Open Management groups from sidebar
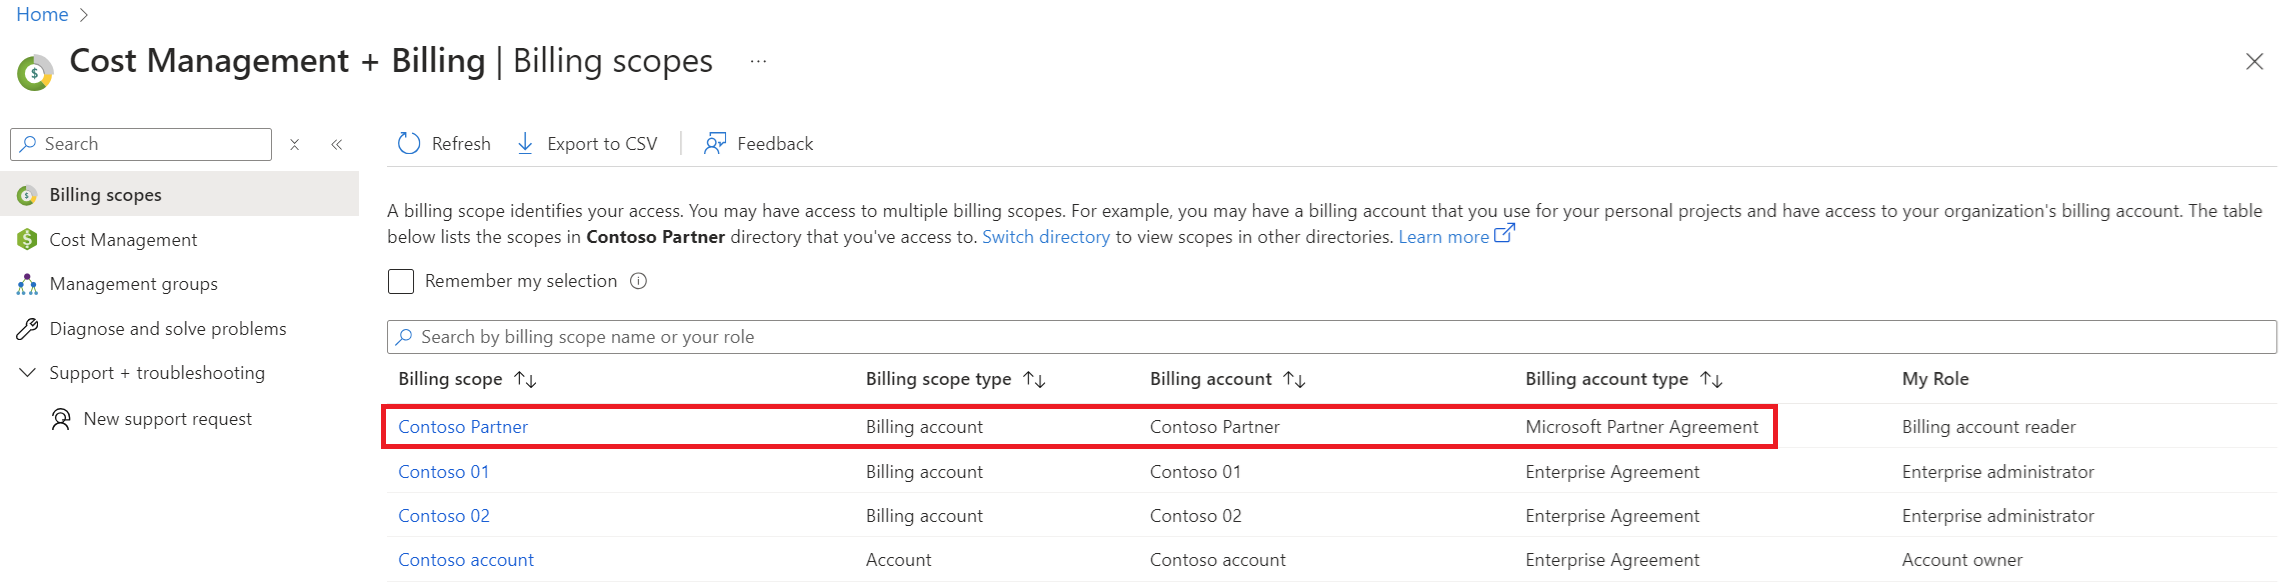Image resolution: width=2287 pixels, height=586 pixels. click(133, 284)
